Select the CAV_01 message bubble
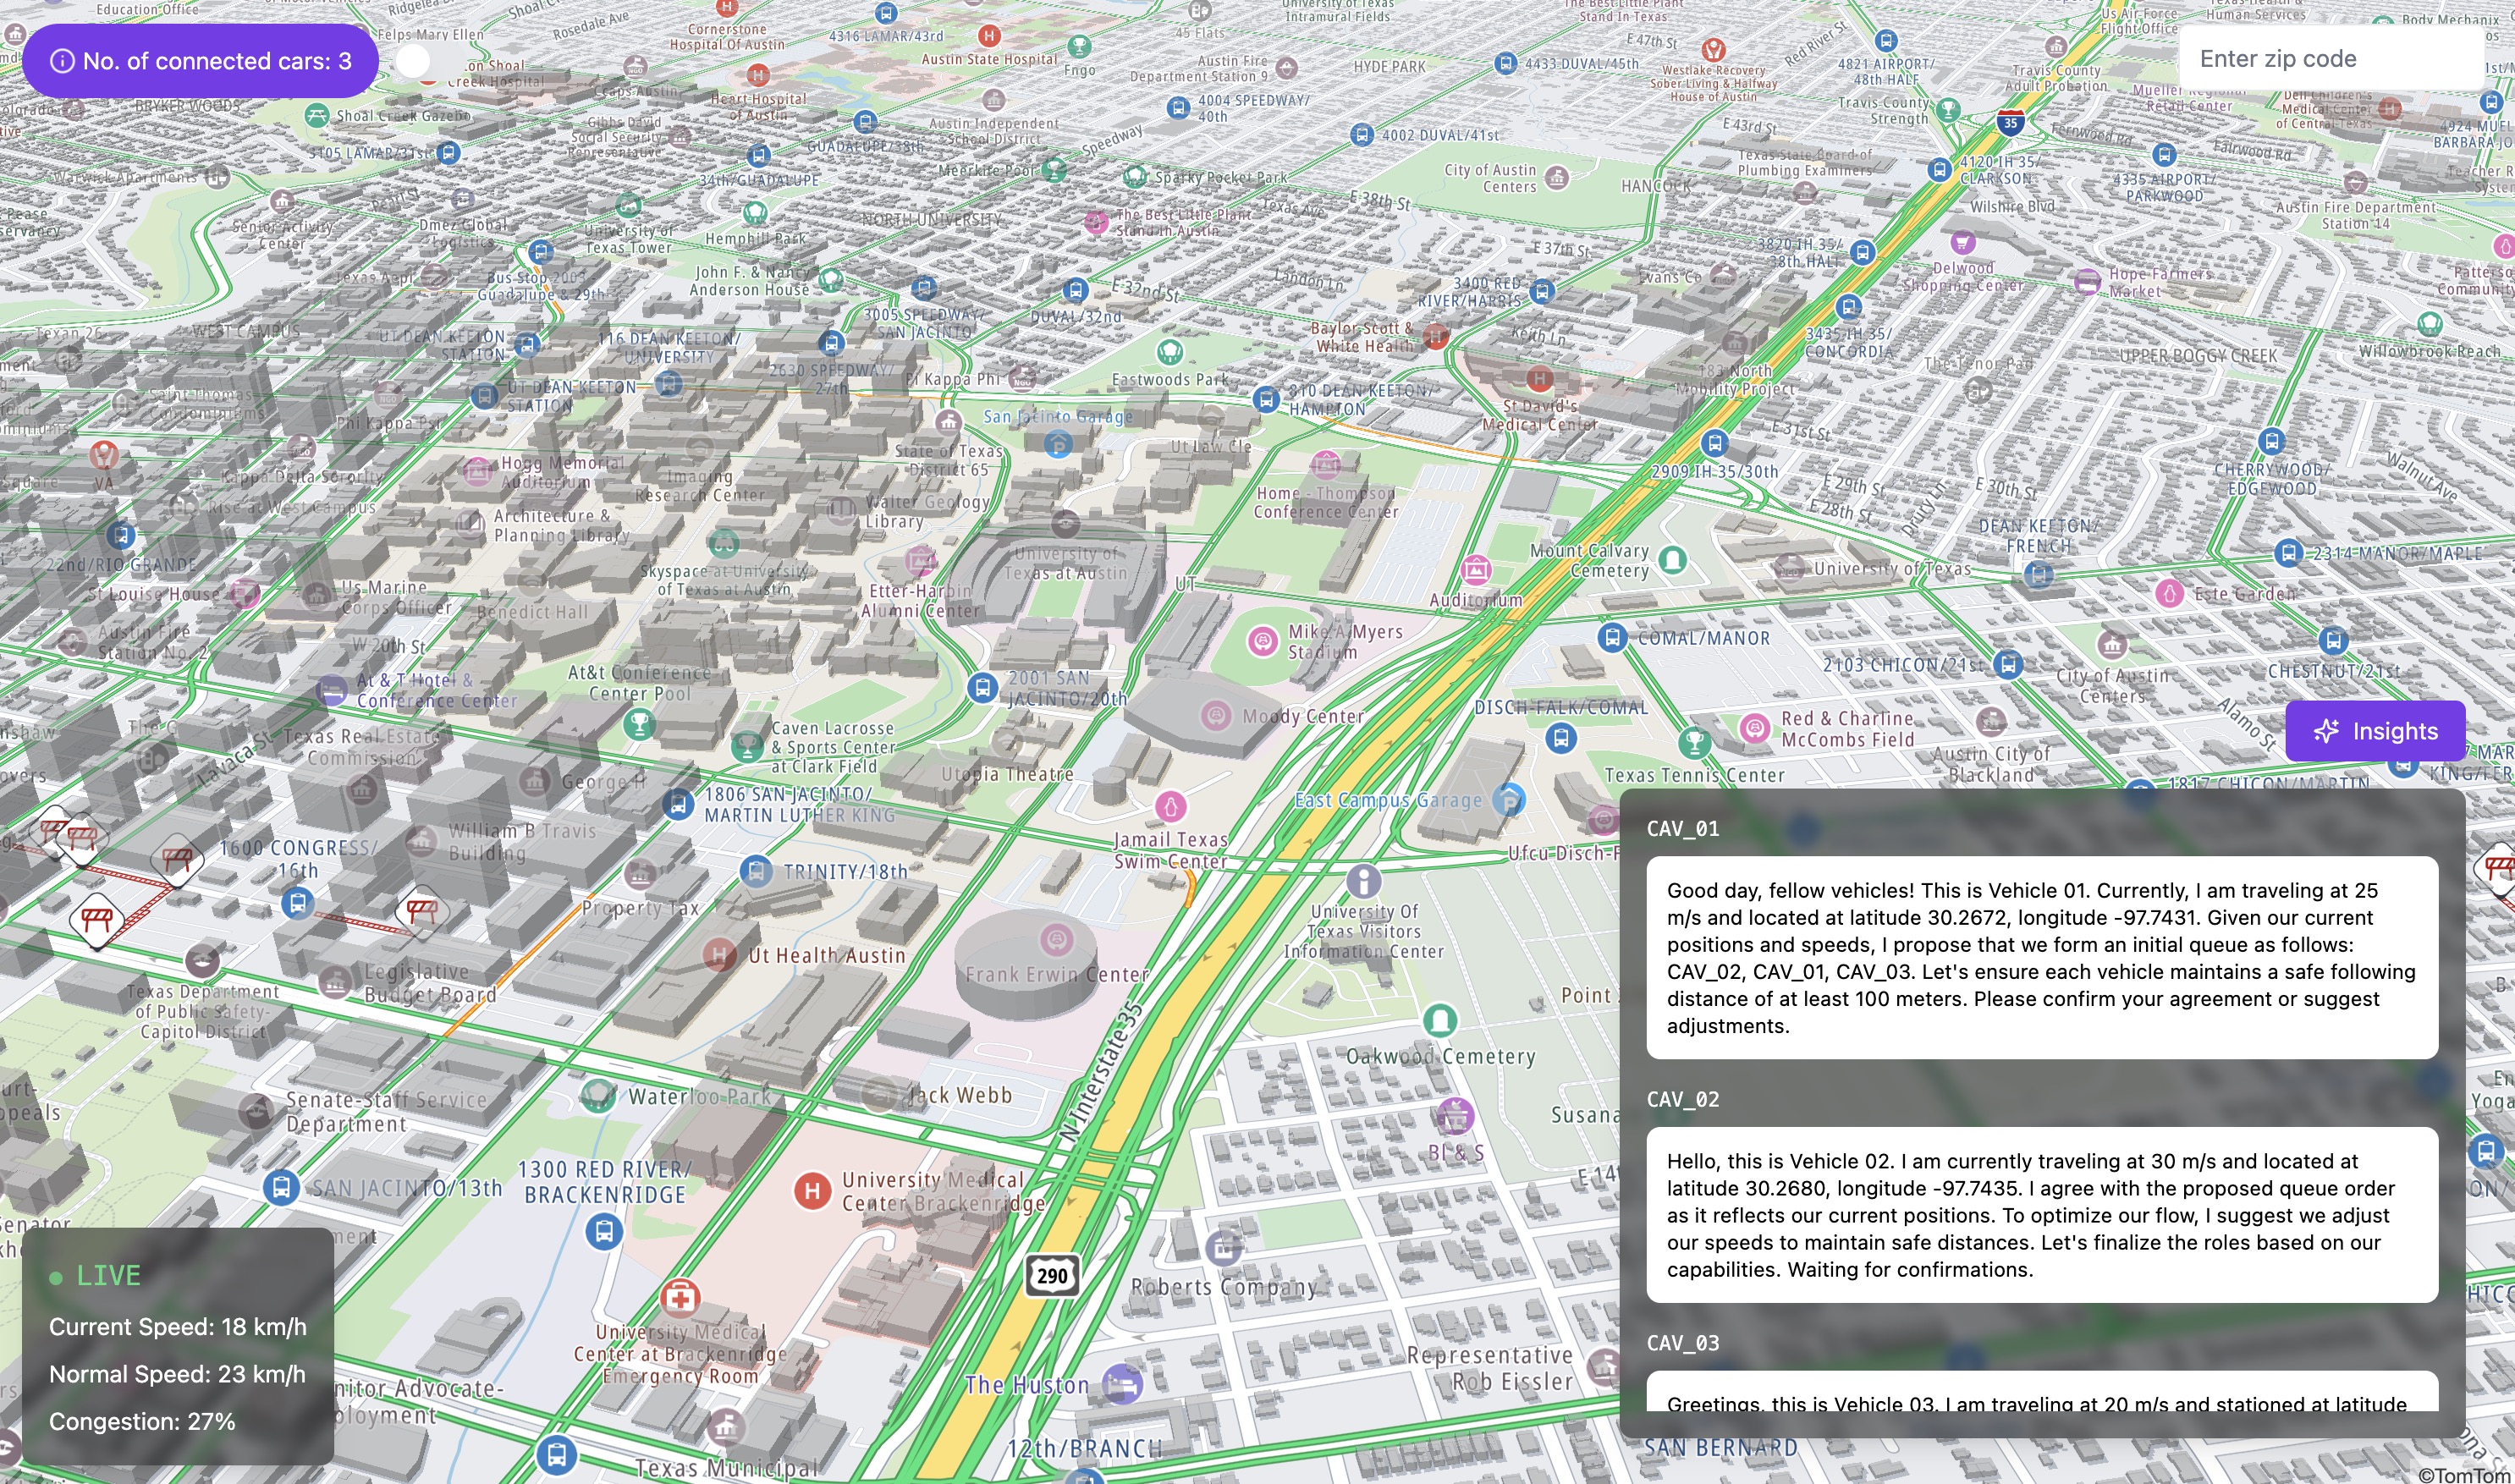The height and width of the screenshot is (1484, 2515). [x=2041, y=957]
